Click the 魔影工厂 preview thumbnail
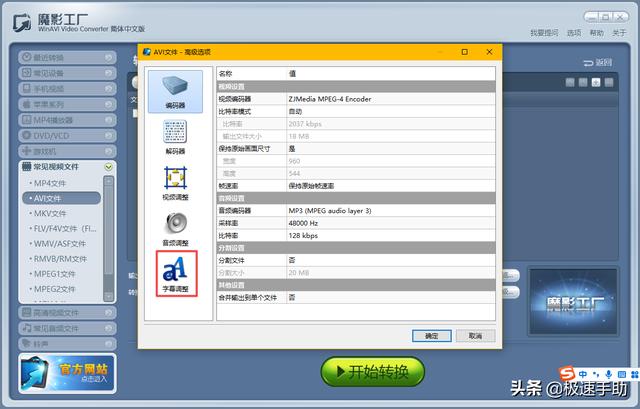 pos(573,302)
